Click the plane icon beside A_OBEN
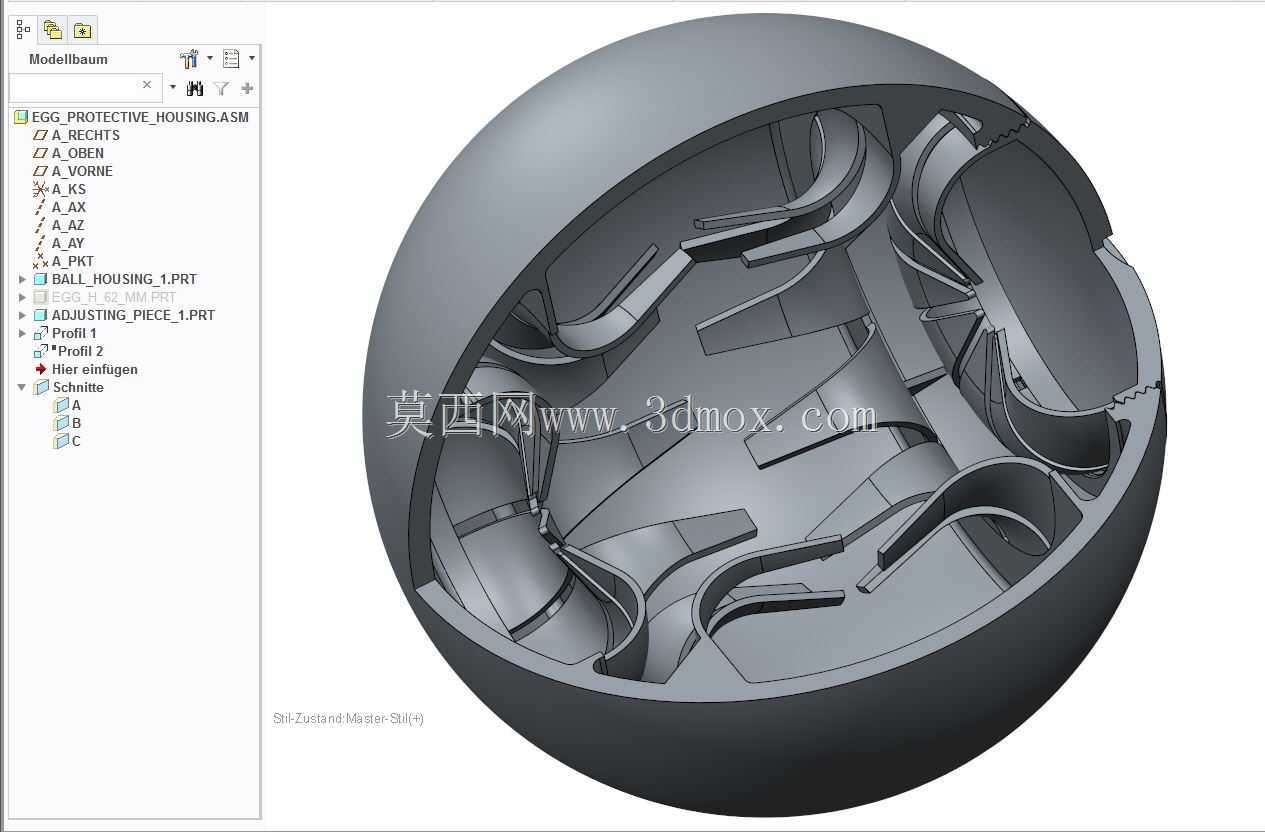This screenshot has width=1265, height=832. [x=40, y=153]
